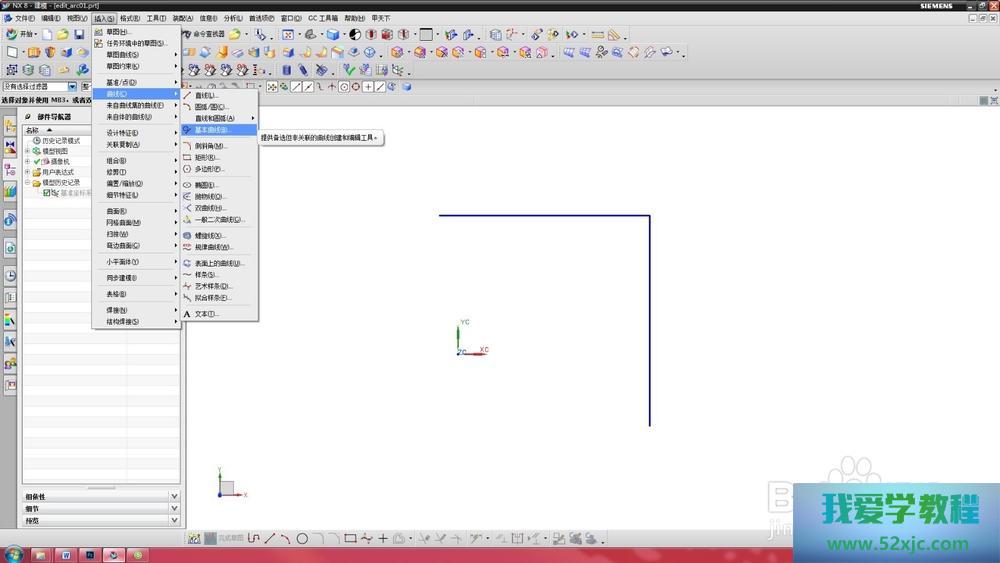Click the Ellipse (椭圆) curve icon
Screen dimensions: 1000x563
pos(187,185)
